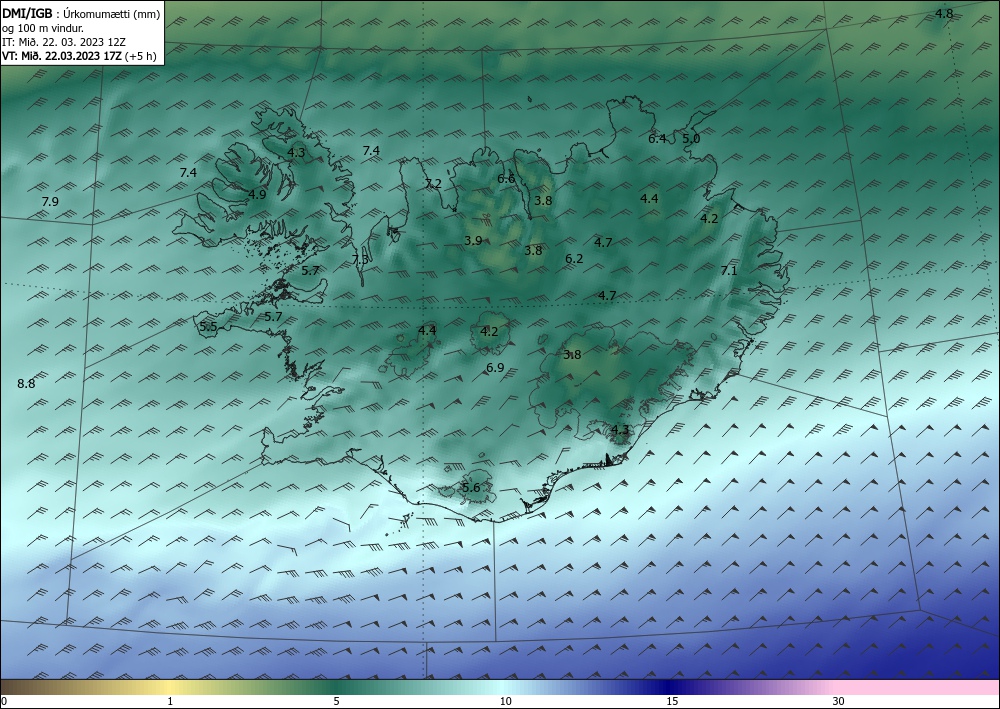Image resolution: width=1000 pixels, height=709 pixels.
Task: Select the 5.0 value in the northeast
Action: pyautogui.click(x=691, y=138)
